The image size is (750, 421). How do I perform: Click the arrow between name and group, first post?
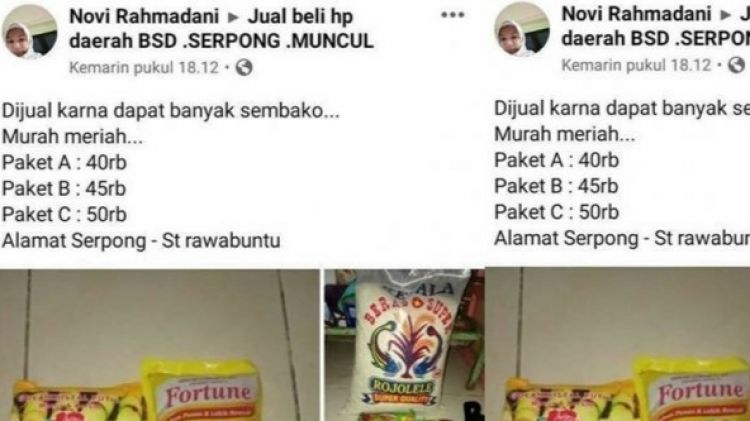[x=233, y=18]
